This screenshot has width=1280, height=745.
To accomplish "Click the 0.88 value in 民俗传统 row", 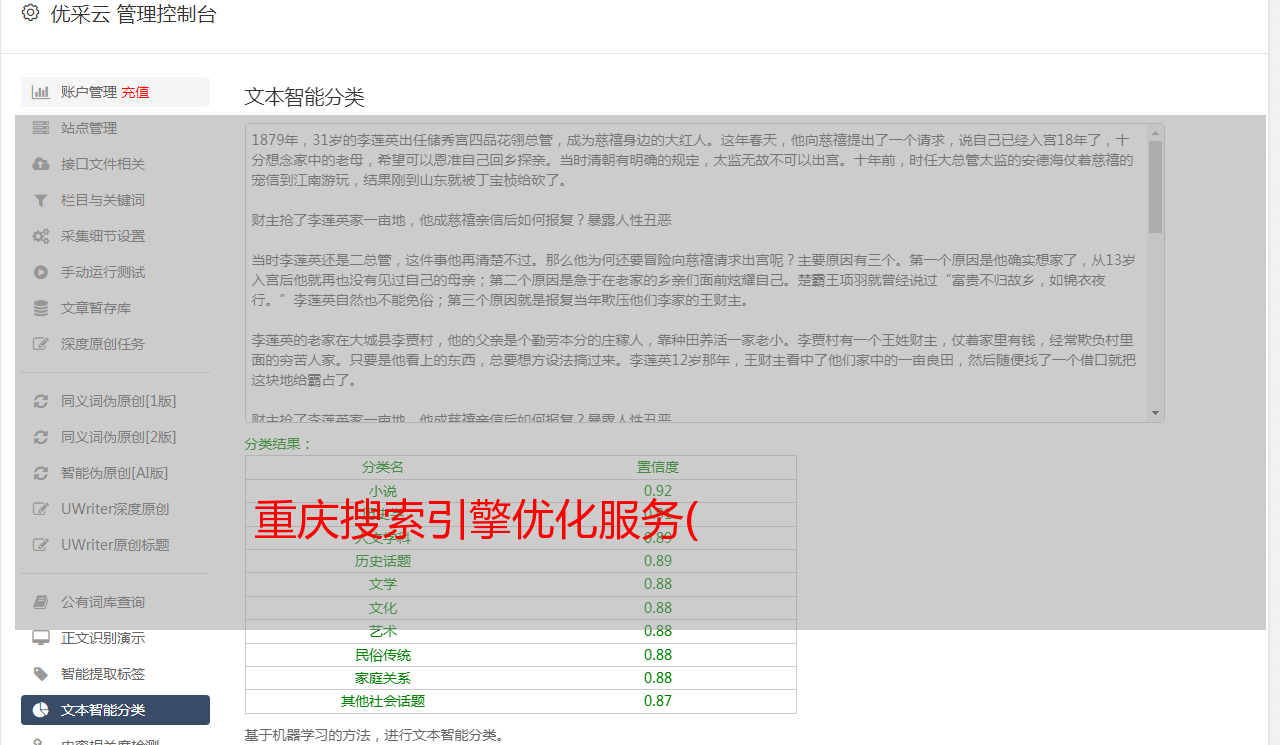I will [x=658, y=655].
